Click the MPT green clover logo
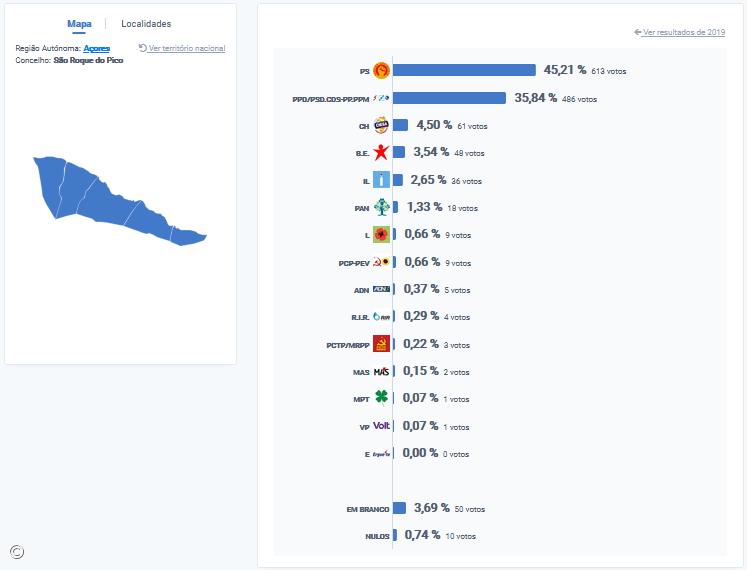Screen dimensions: 747x570 (381, 398)
